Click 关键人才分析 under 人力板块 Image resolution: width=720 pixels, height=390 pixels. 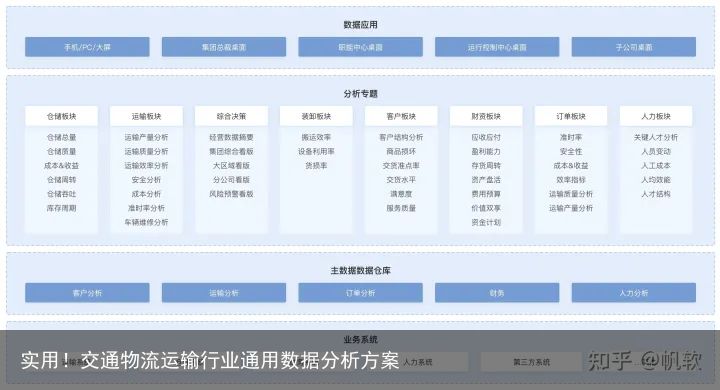(656, 137)
